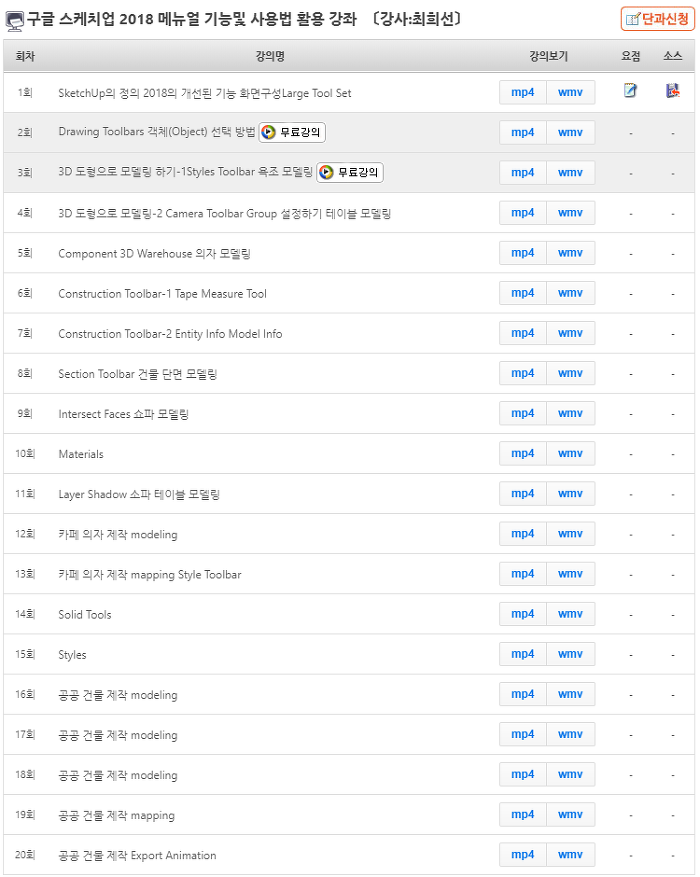Click the monitor icon beside the course title
The width and height of the screenshot is (700, 877).
tap(15, 21)
